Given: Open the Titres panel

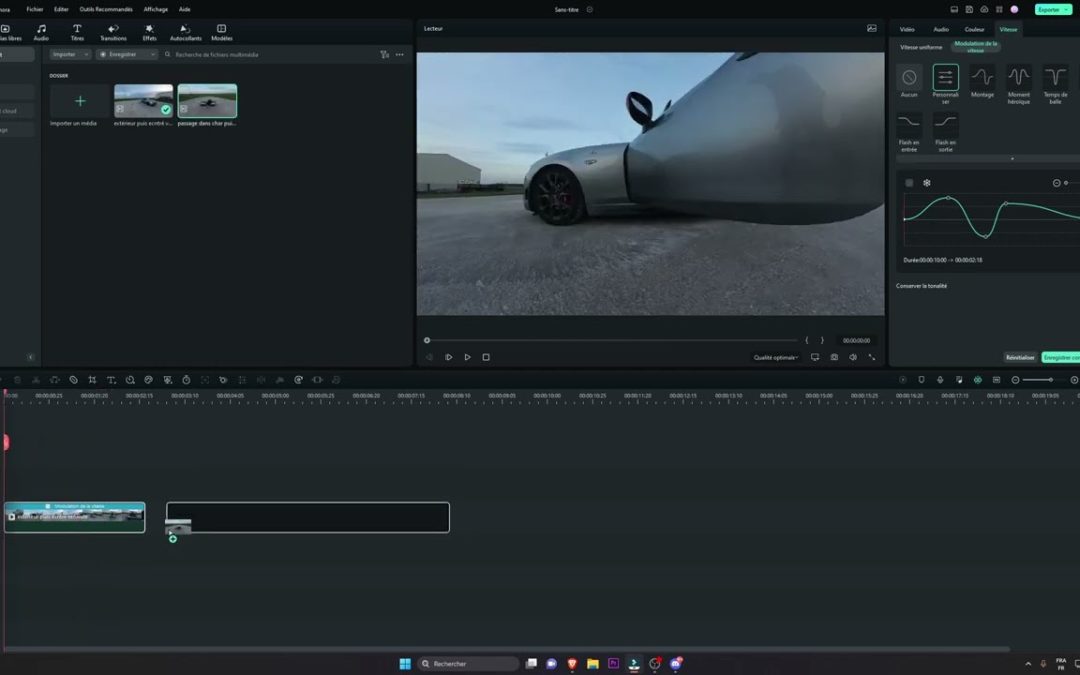Looking at the screenshot, I should click(77, 32).
